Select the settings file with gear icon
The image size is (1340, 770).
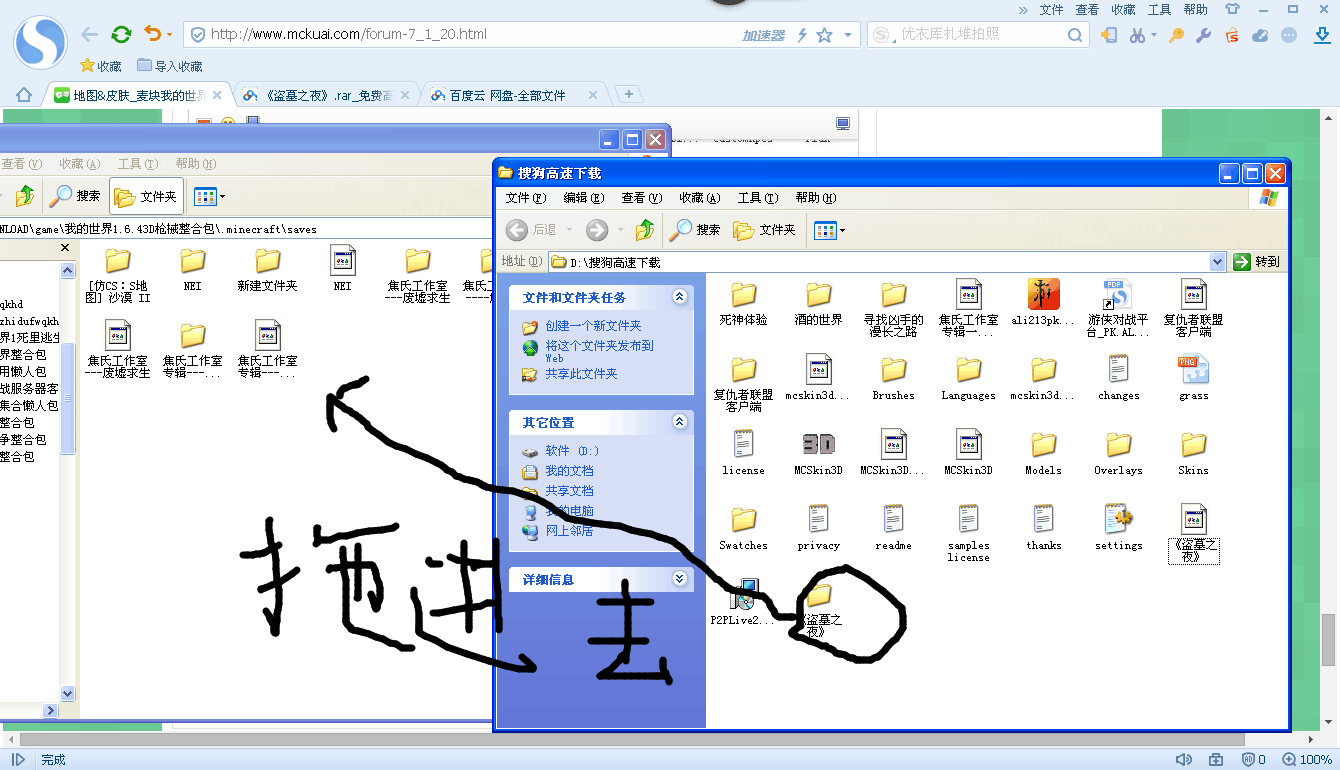point(1118,519)
